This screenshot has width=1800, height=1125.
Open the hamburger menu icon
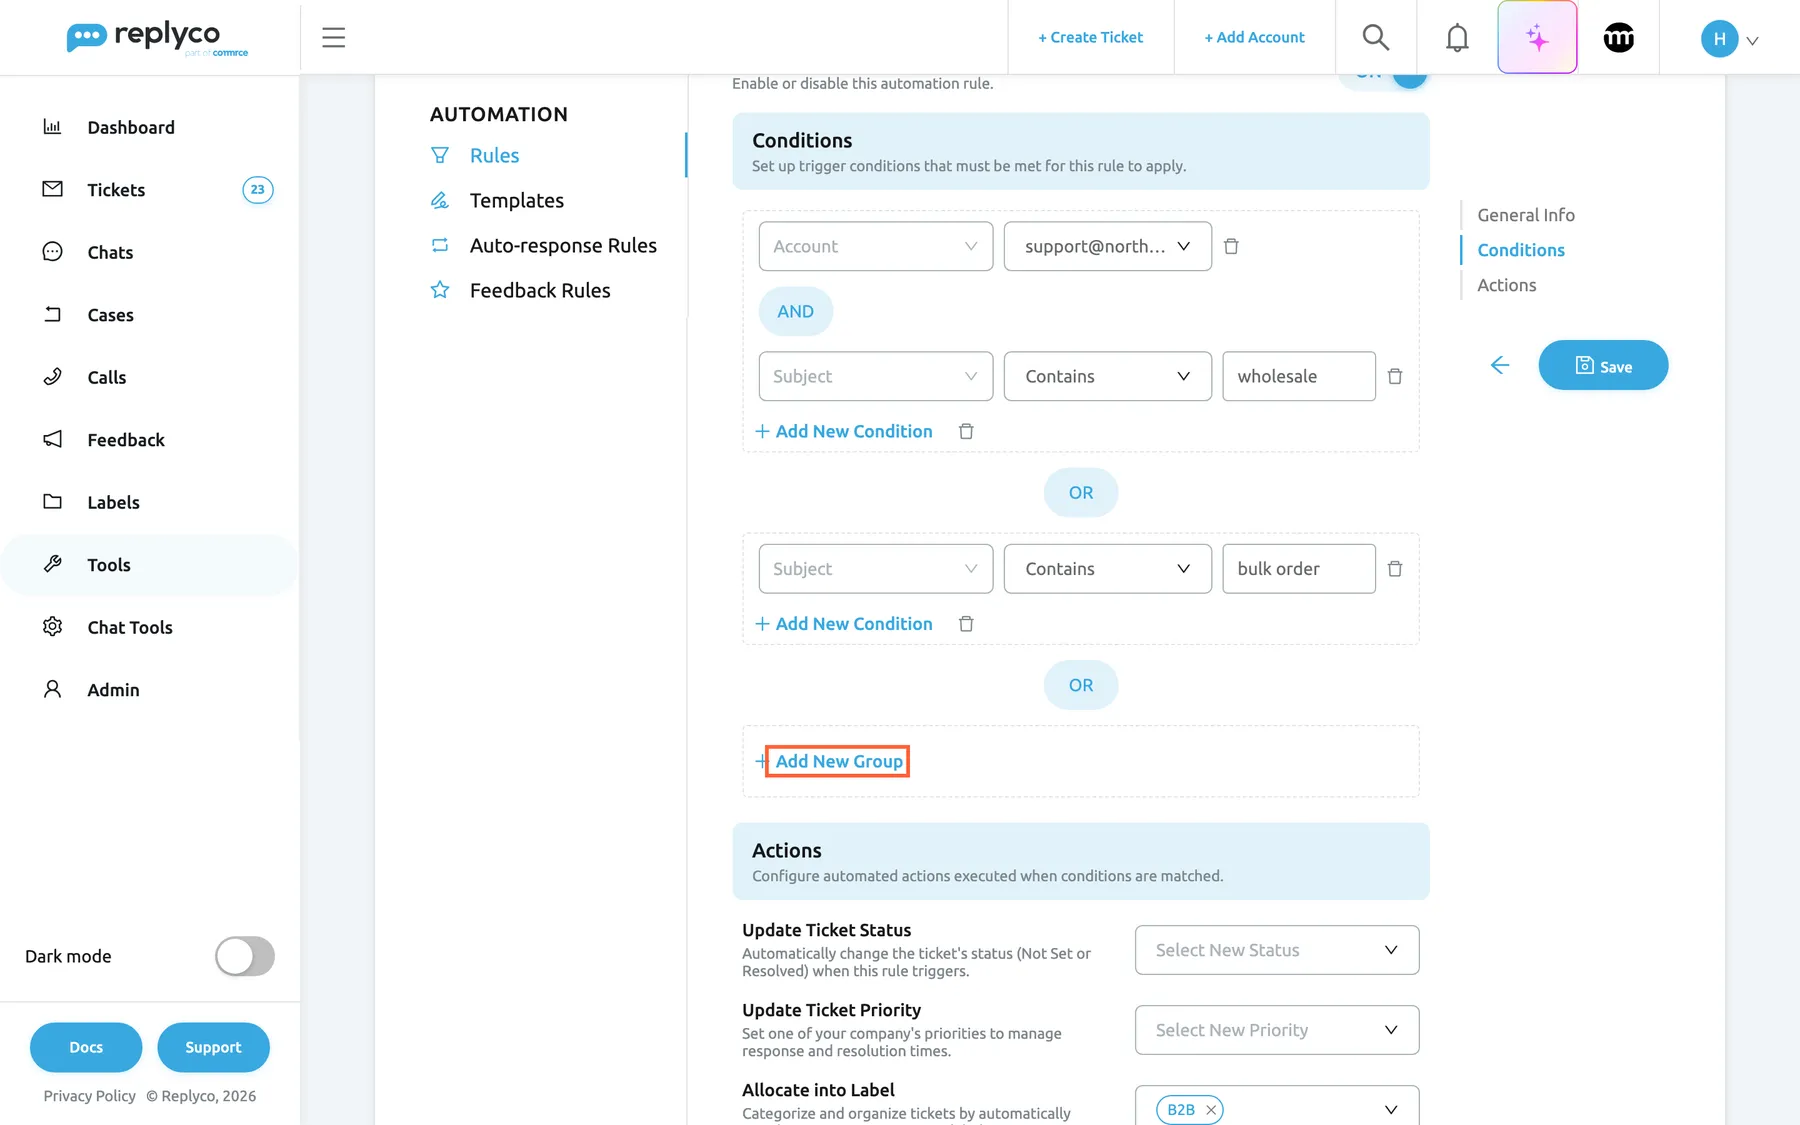click(x=334, y=38)
